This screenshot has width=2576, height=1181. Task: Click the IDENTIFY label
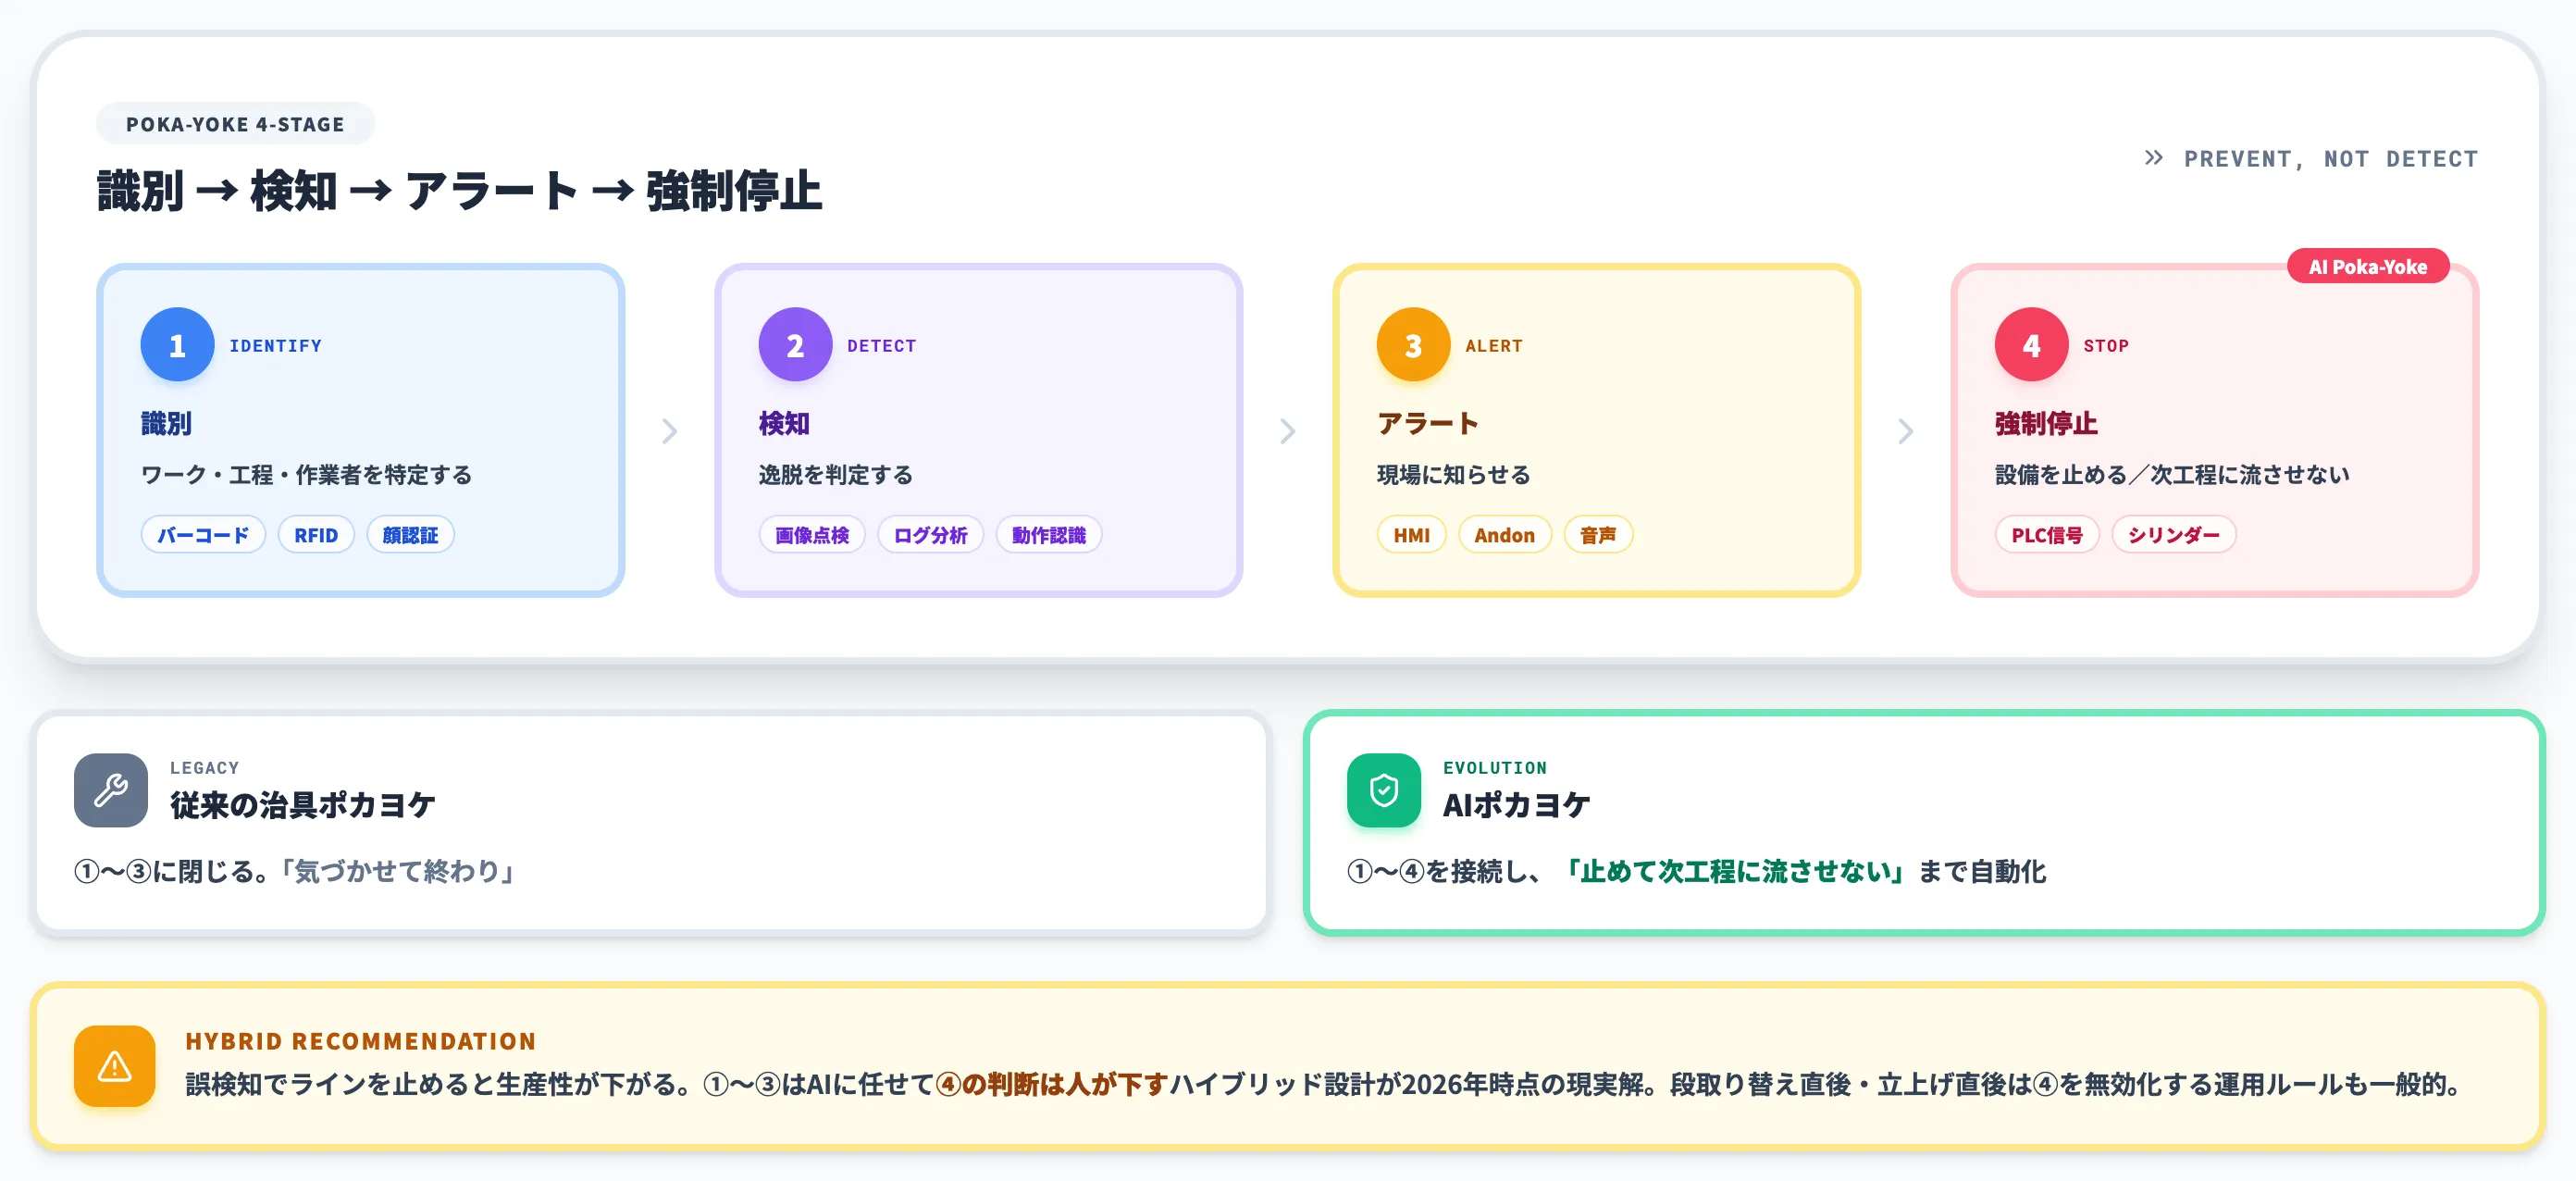tap(276, 346)
